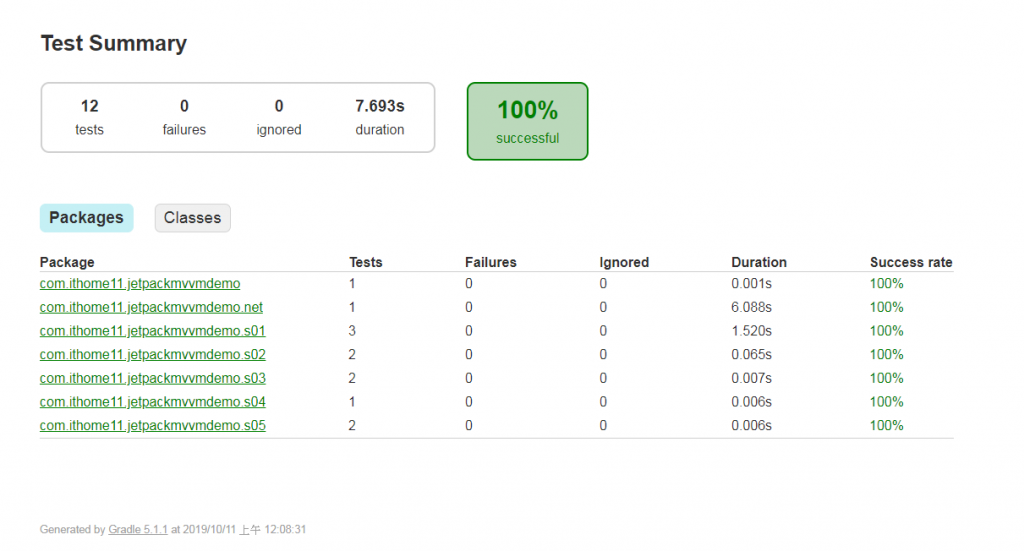Open the jetpackmvvmdemo.s04 package link

[x=152, y=402]
